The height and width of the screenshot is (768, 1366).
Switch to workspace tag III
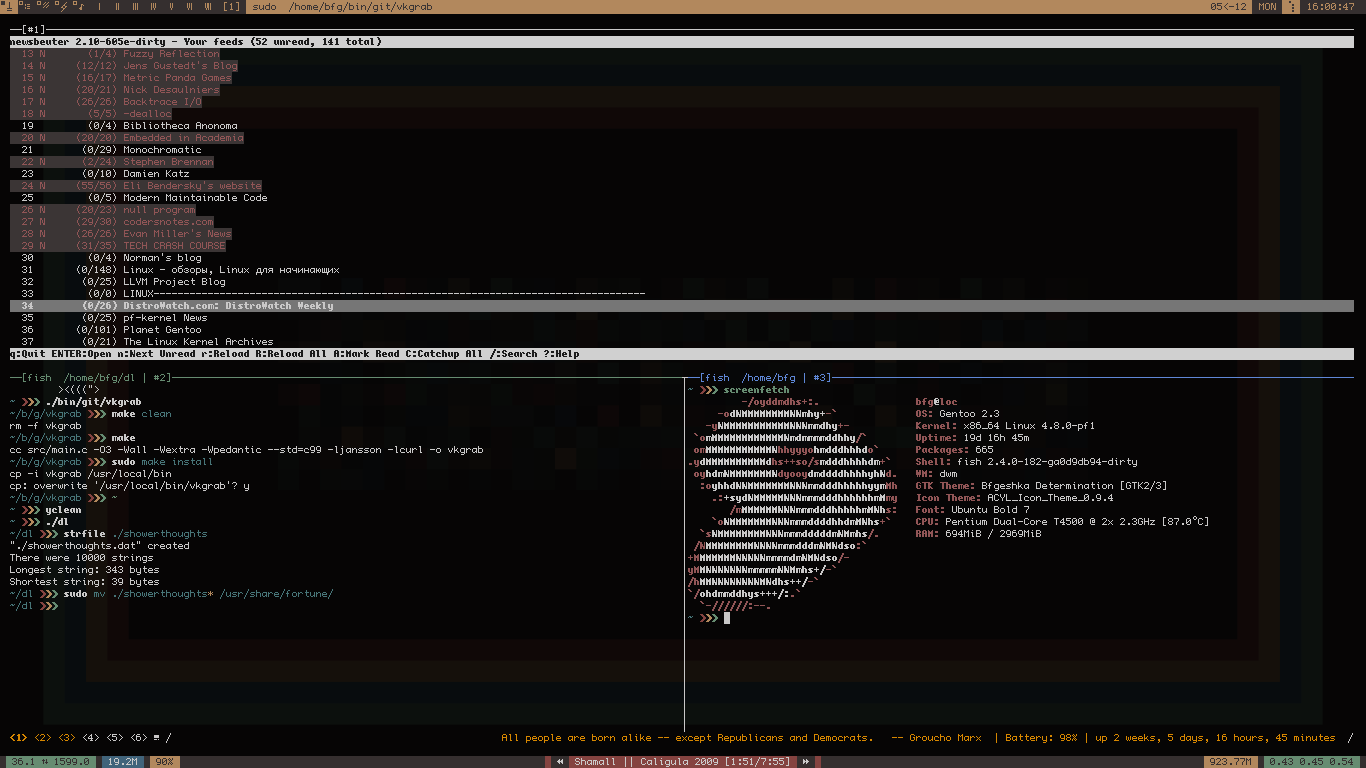[135, 7]
